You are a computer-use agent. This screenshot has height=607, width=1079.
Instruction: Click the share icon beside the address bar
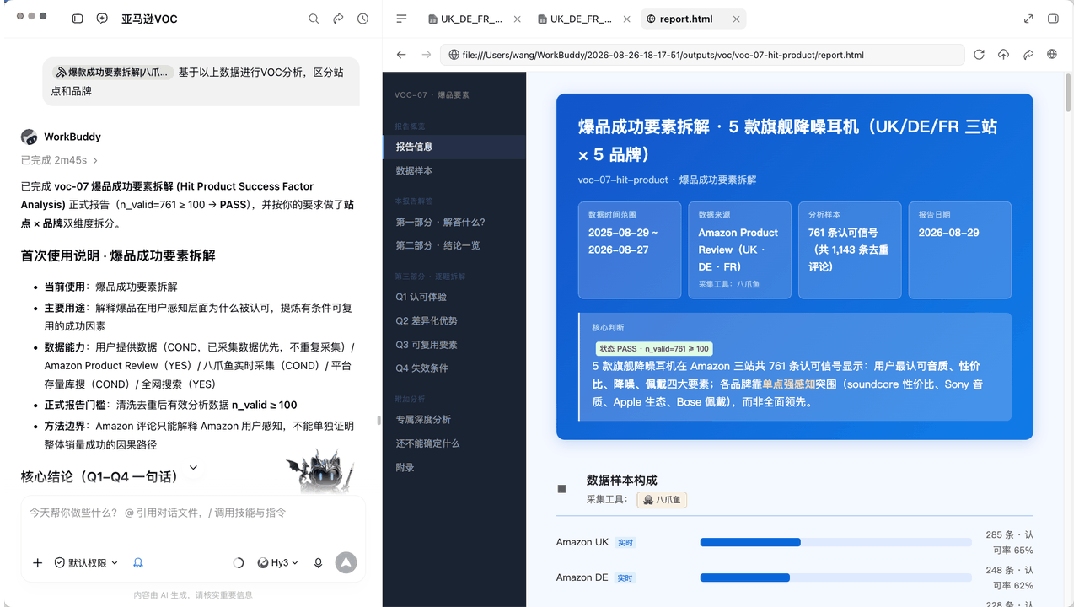[x=1028, y=54]
